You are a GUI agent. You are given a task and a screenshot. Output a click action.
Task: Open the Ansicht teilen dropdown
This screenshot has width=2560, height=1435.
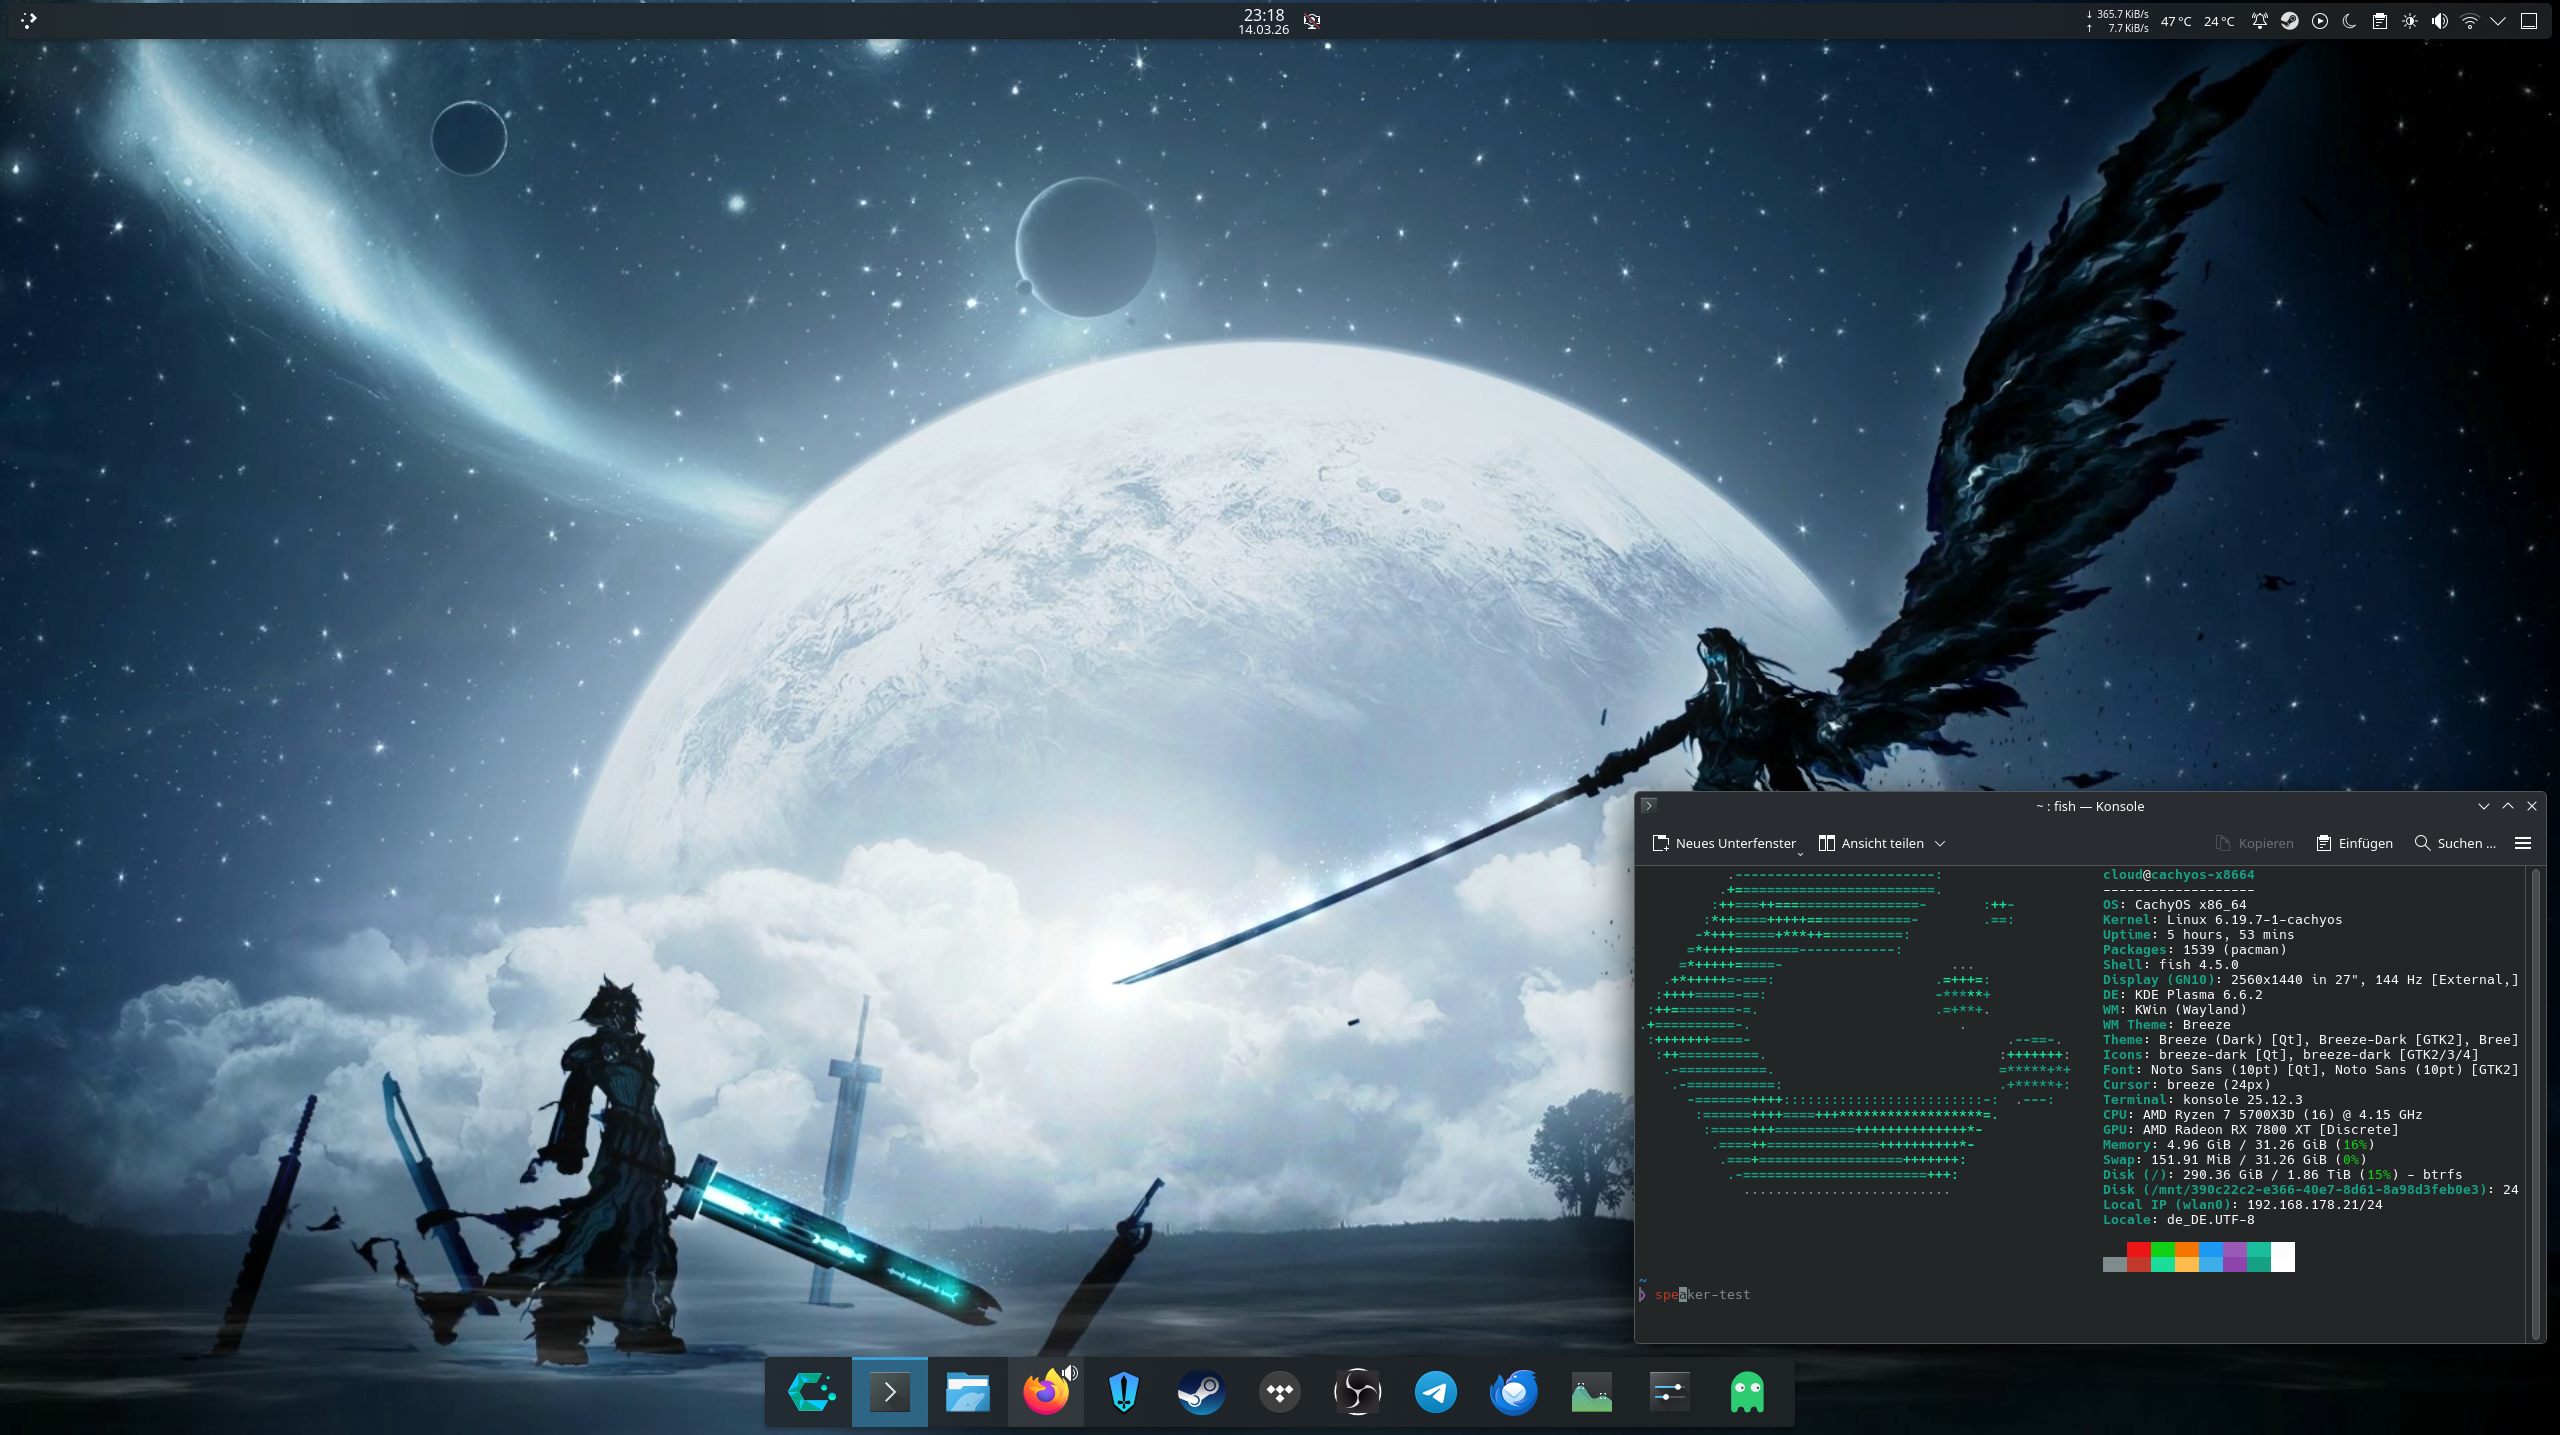tap(1940, 843)
